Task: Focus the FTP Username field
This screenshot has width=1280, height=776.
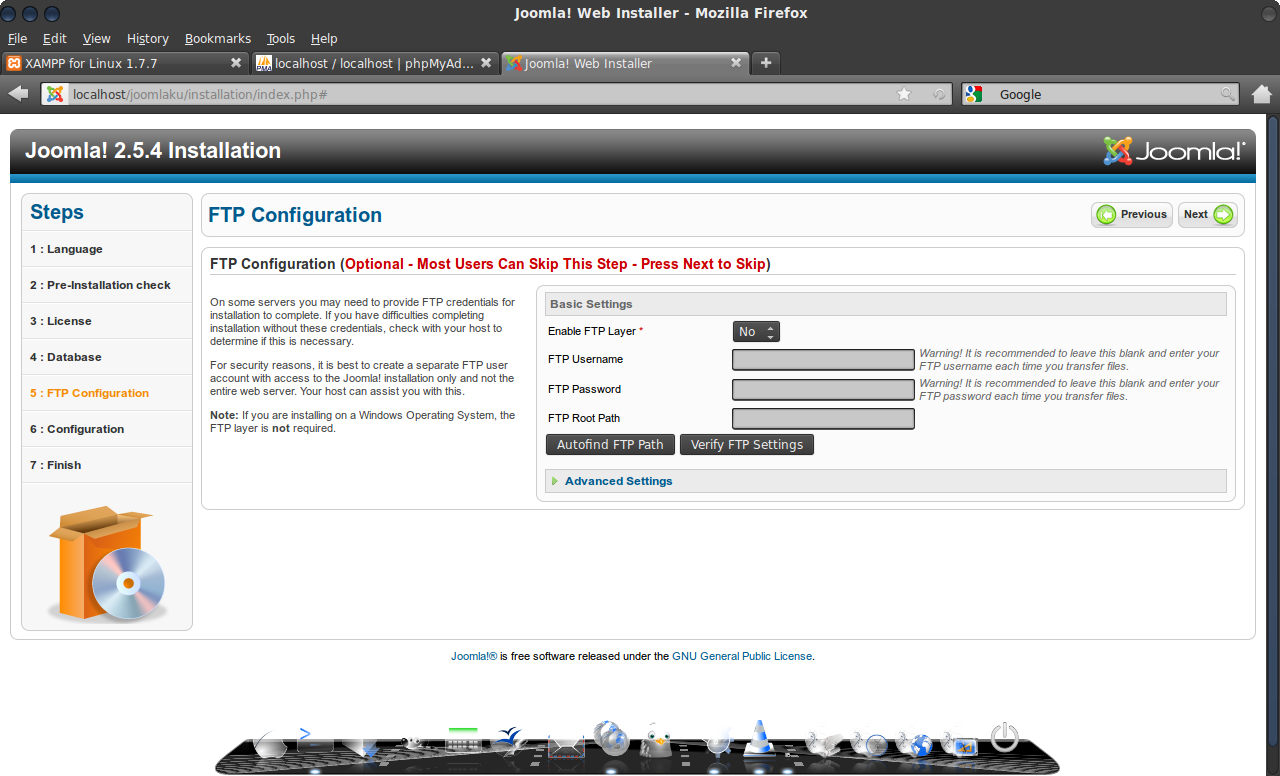Action: (823, 360)
